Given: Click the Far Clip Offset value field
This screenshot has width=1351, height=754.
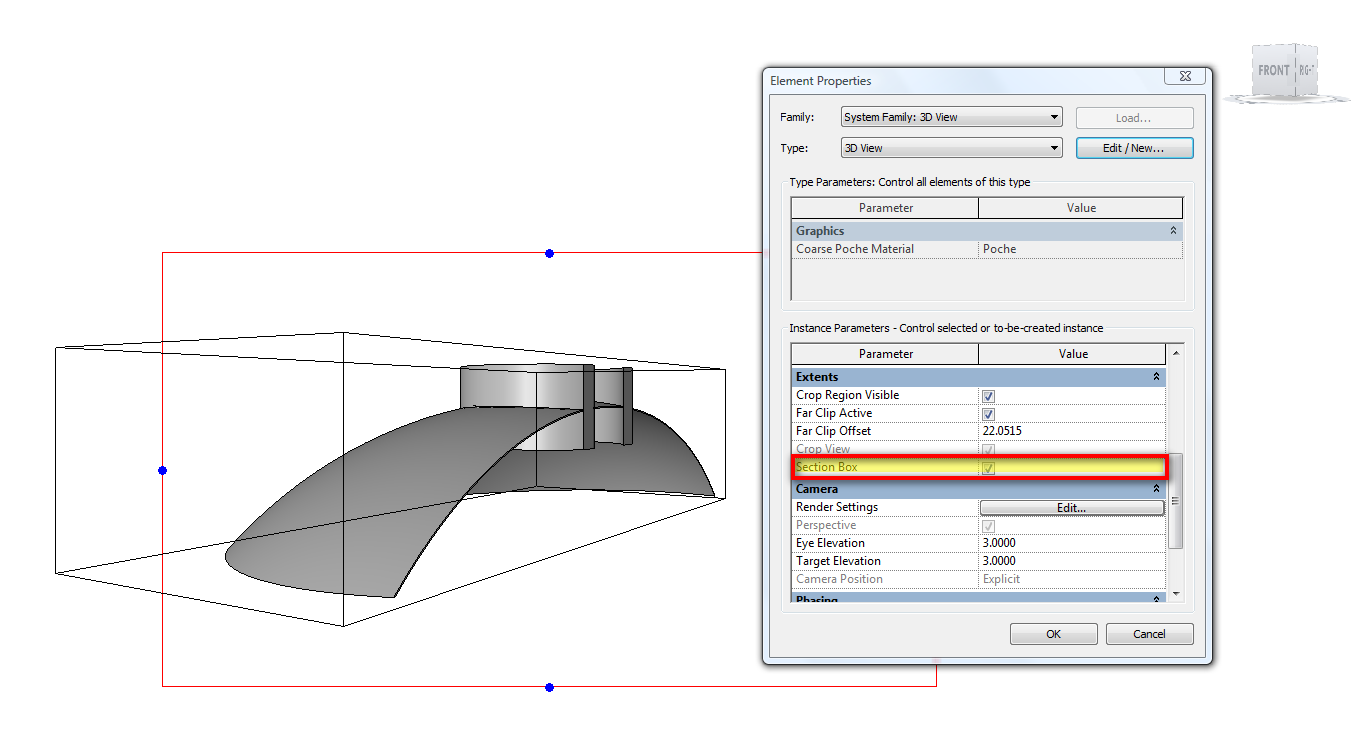Looking at the screenshot, I should (x=1071, y=431).
